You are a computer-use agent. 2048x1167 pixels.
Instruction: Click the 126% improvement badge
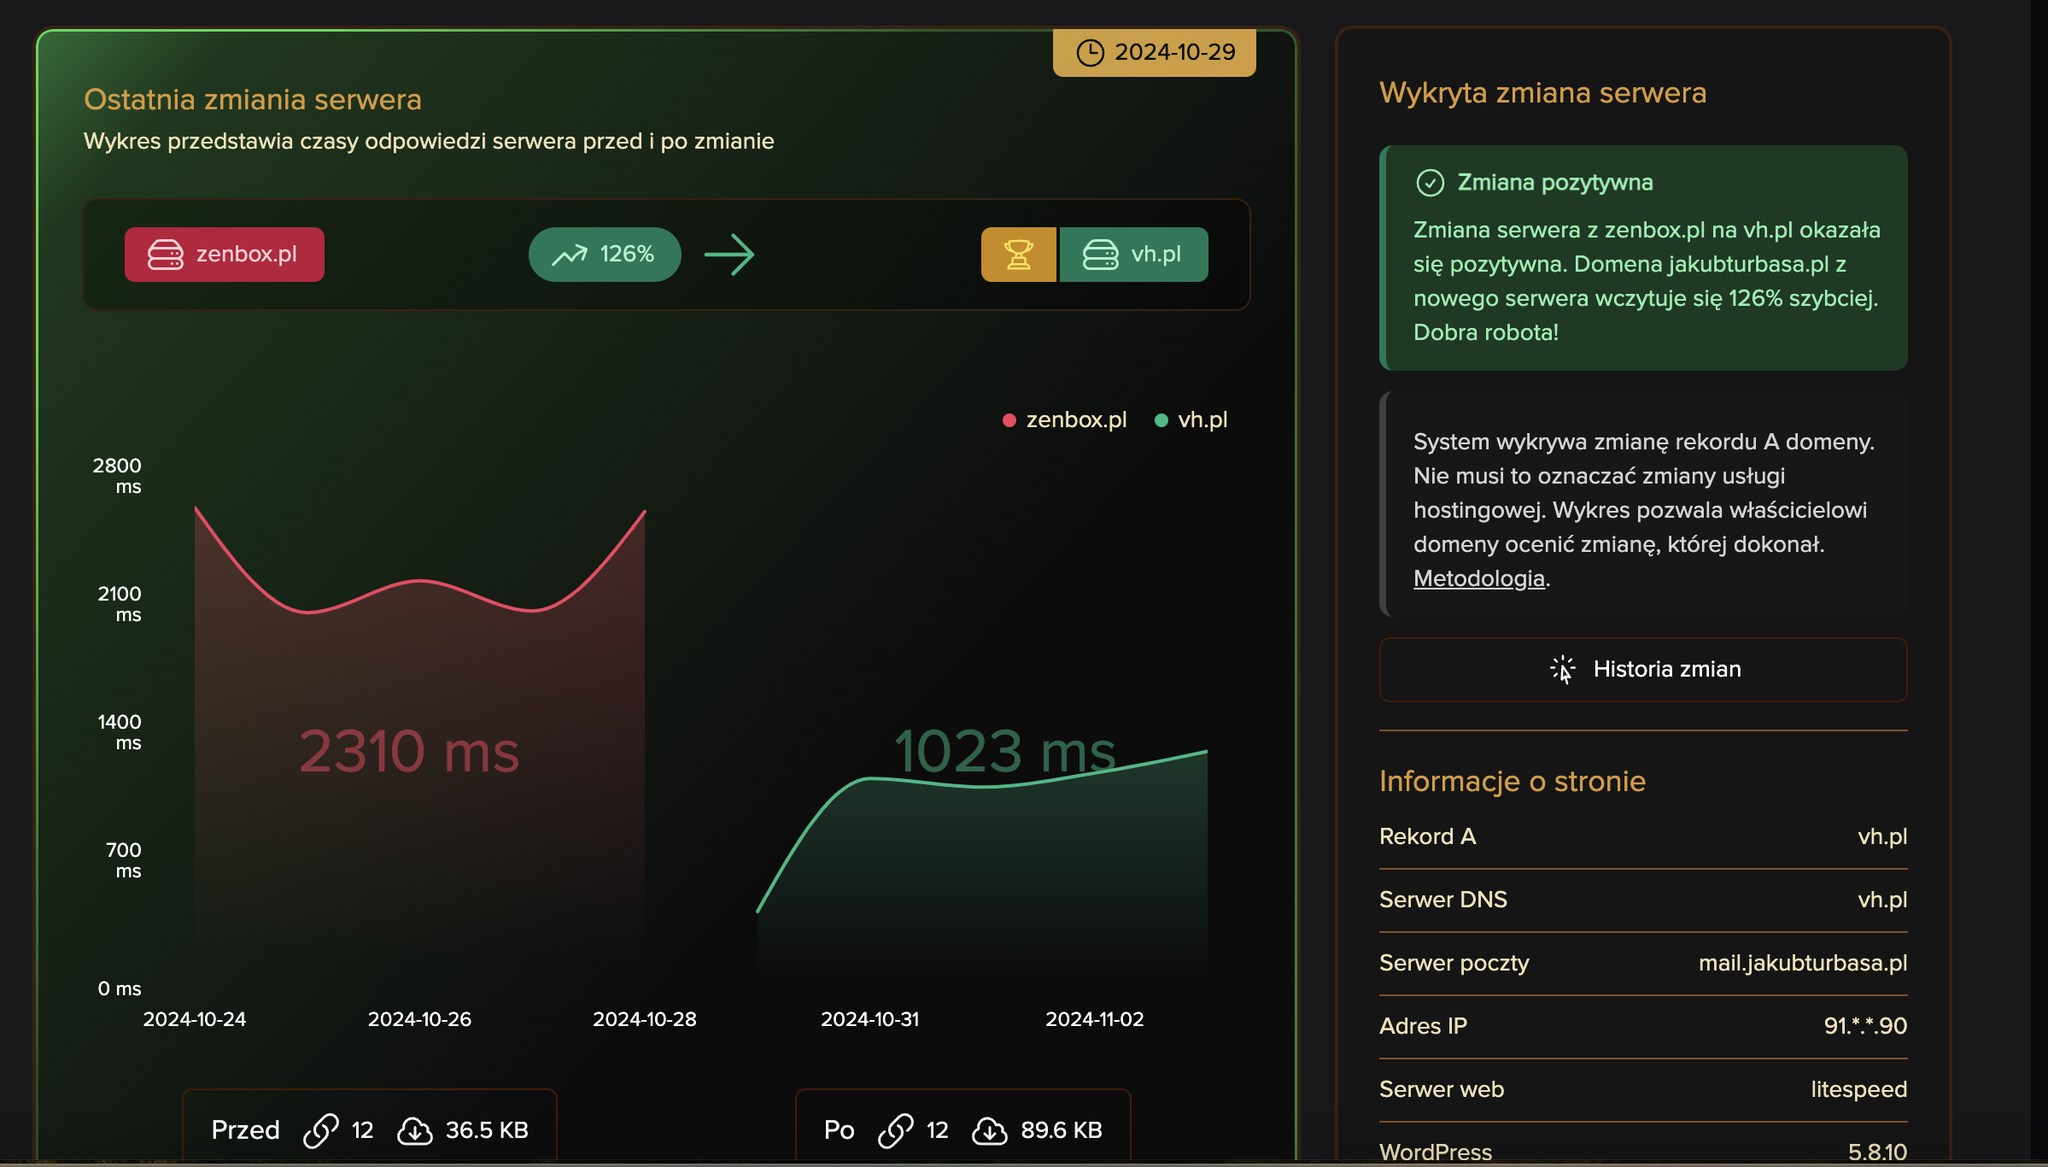click(x=605, y=255)
